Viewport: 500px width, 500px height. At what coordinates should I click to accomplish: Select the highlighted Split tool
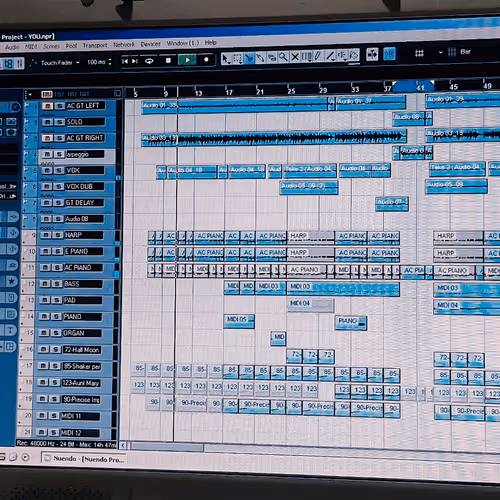(x=249, y=58)
